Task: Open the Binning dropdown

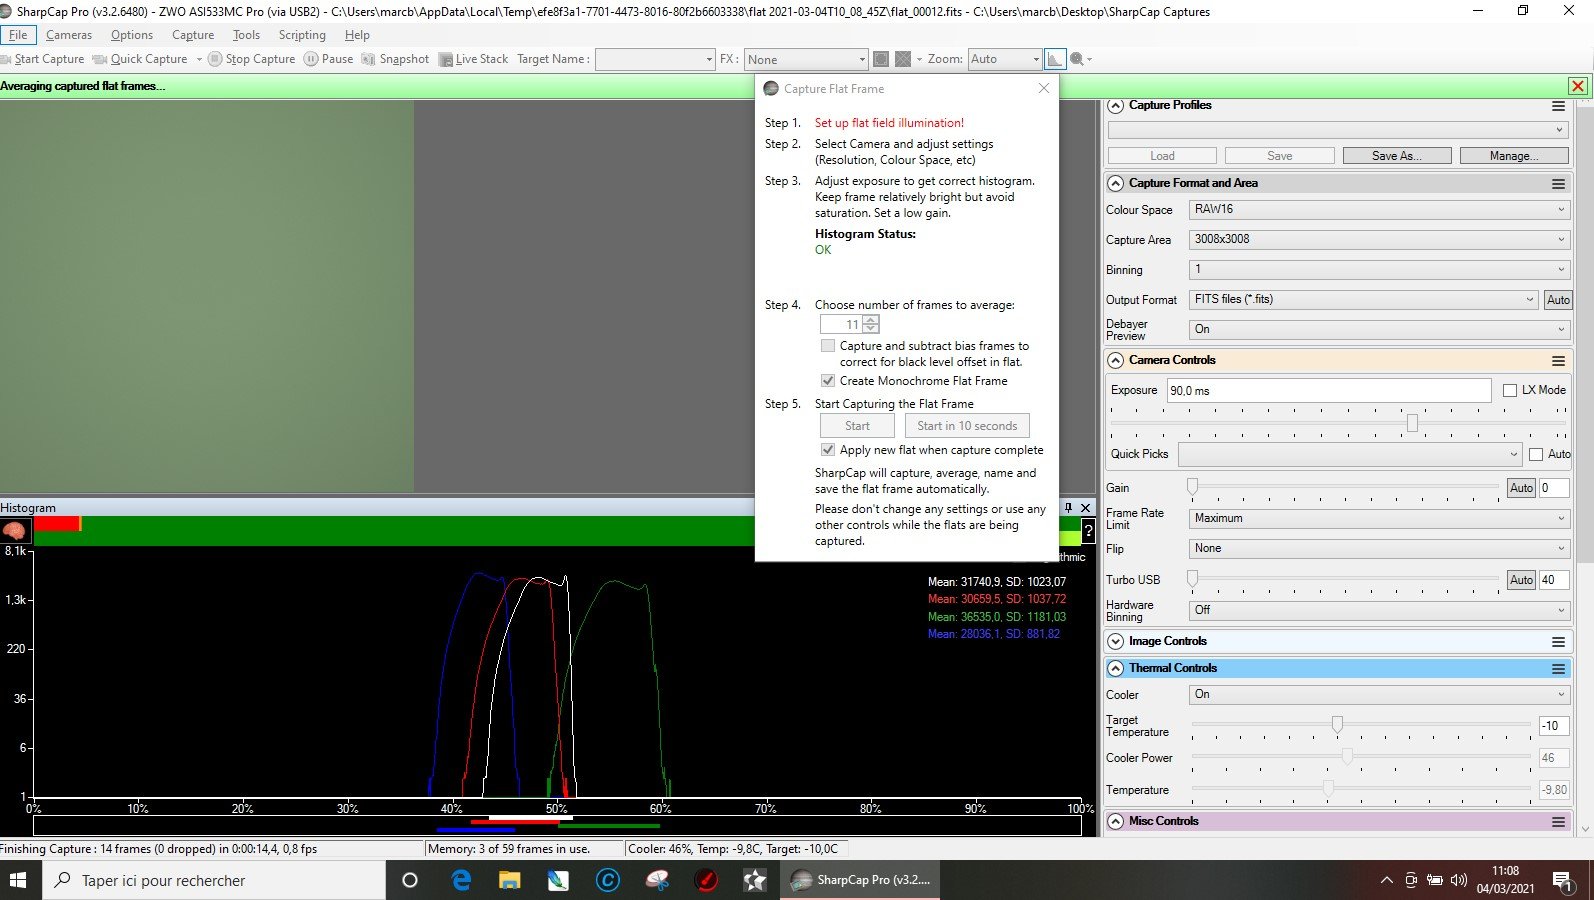Action: pos(1379,270)
